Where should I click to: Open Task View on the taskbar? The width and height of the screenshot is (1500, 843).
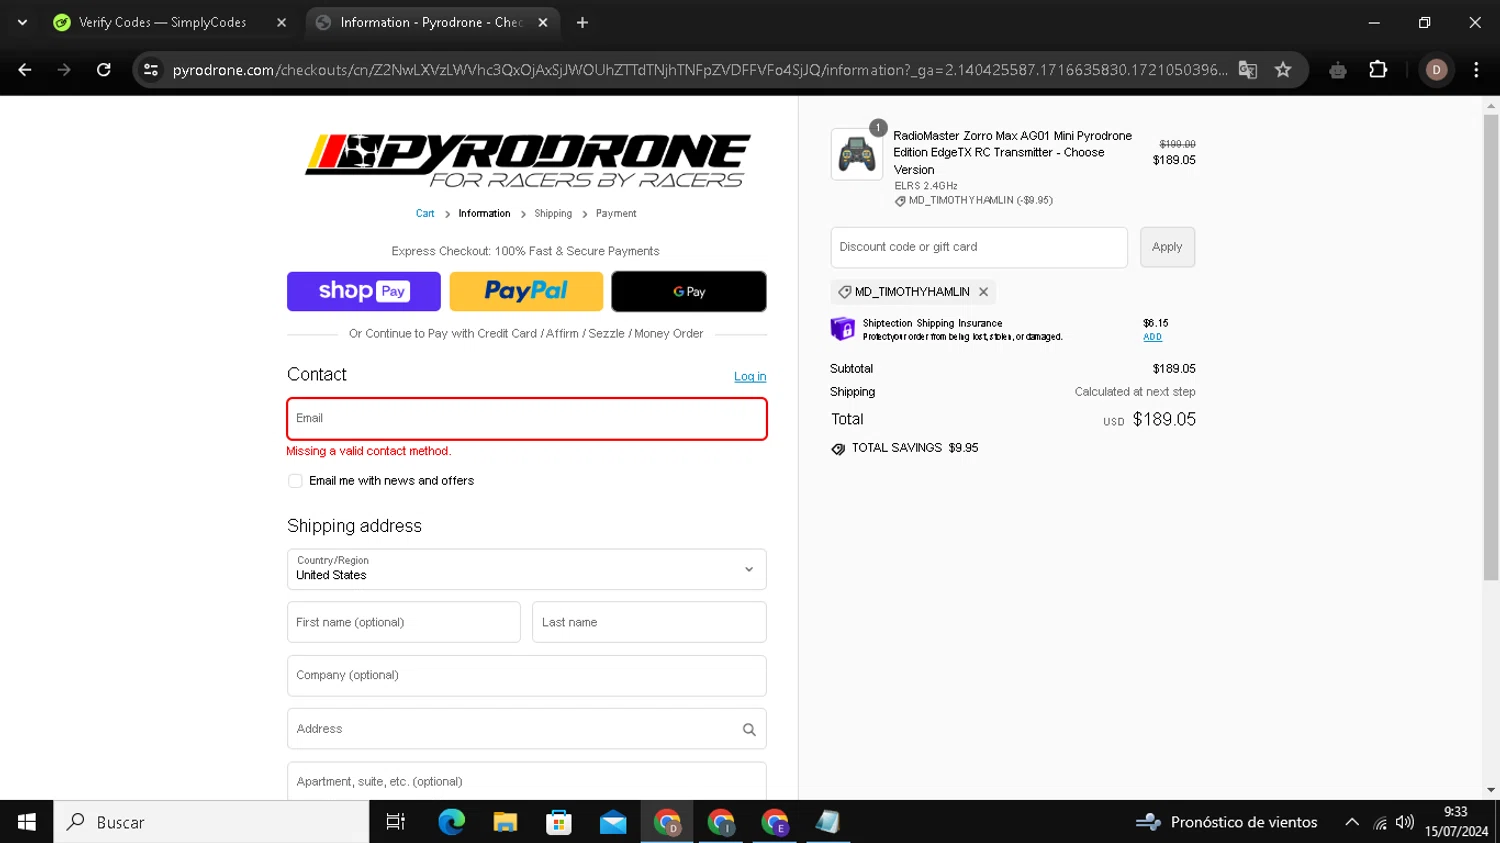pos(396,822)
